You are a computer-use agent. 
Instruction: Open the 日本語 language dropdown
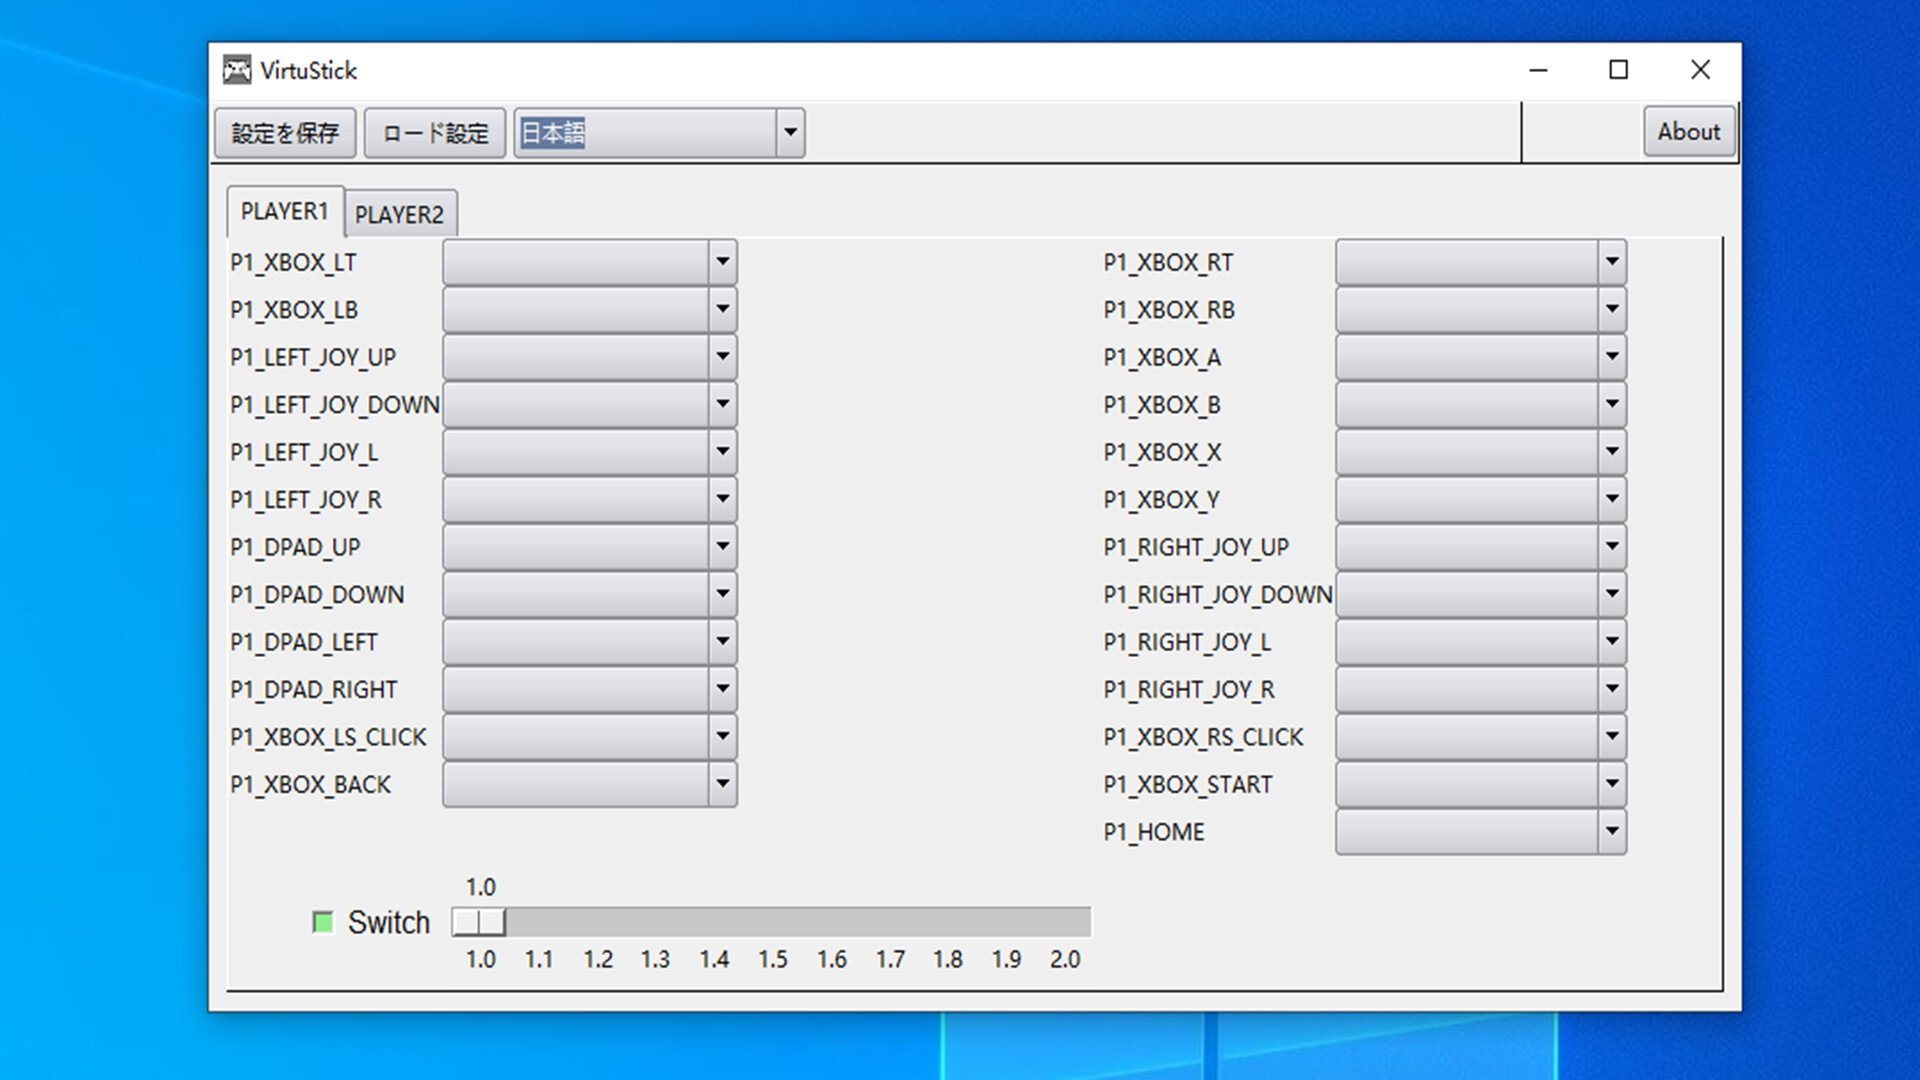click(x=789, y=131)
